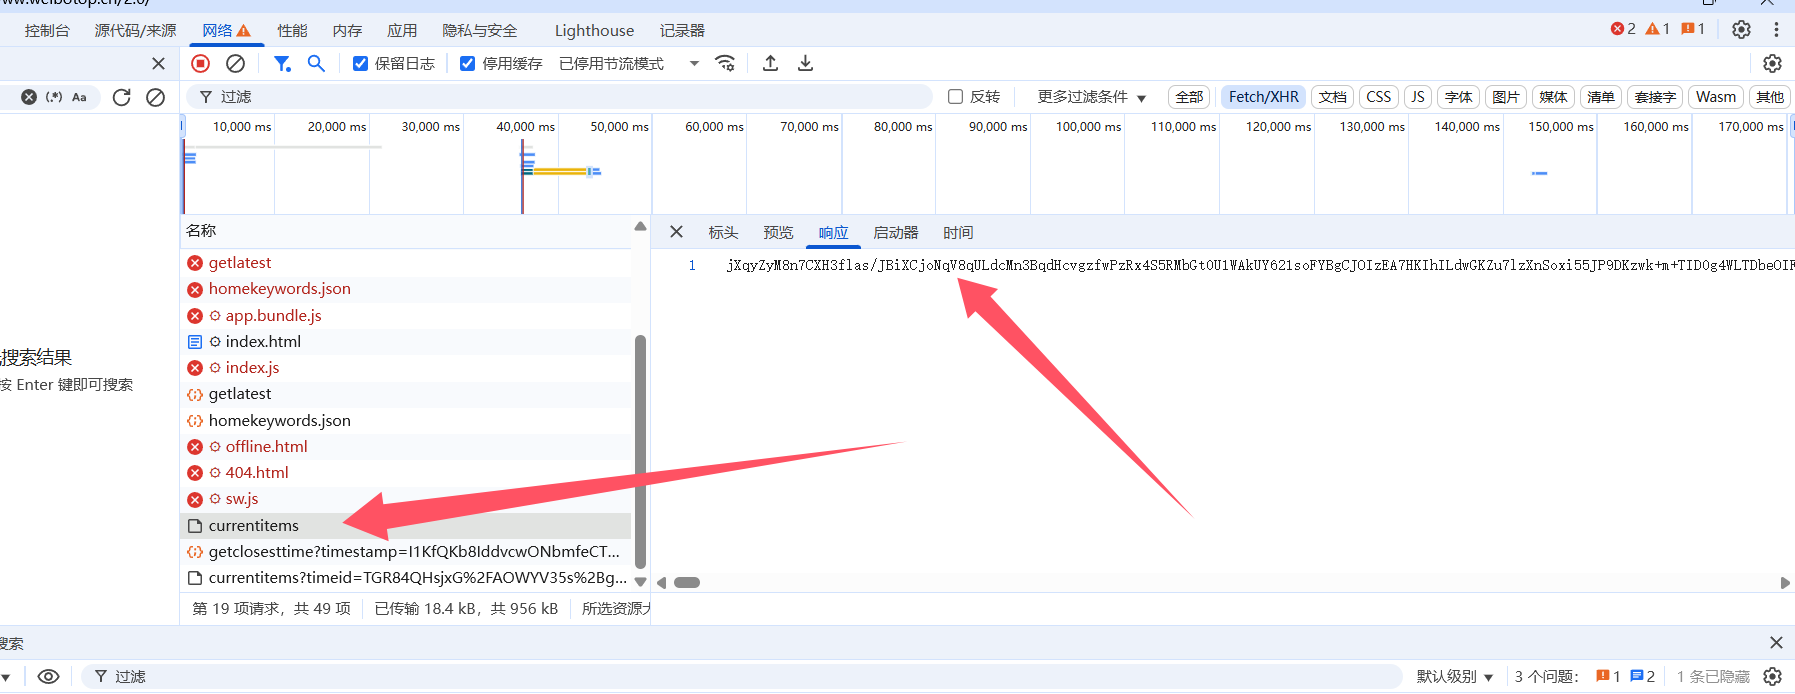Select the currentitems request row

[406, 525]
